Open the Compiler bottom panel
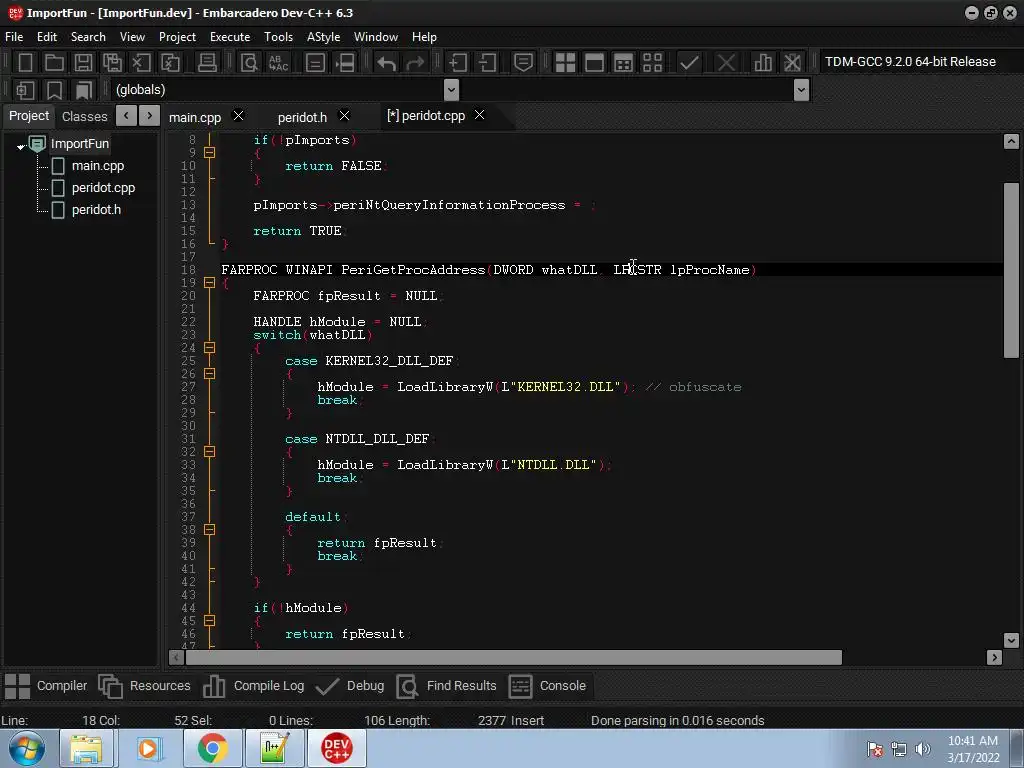This screenshot has width=1024, height=768. [x=46, y=686]
